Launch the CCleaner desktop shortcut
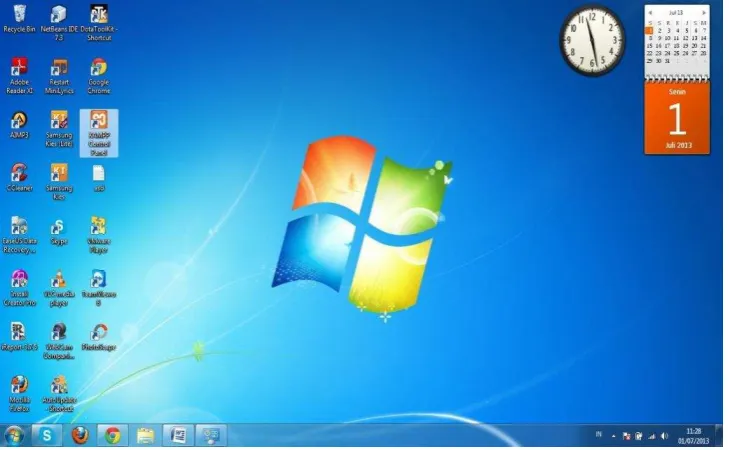729x450 pixels. pos(19,178)
